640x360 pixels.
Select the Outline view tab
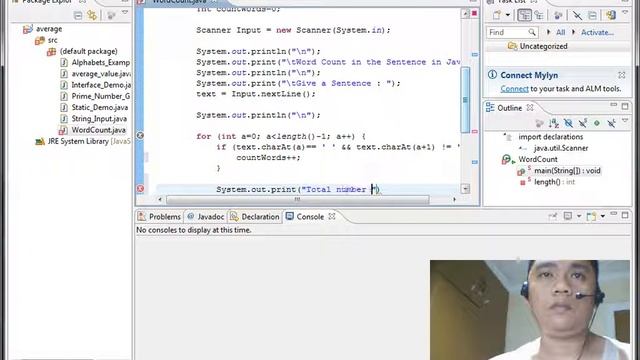click(x=509, y=108)
